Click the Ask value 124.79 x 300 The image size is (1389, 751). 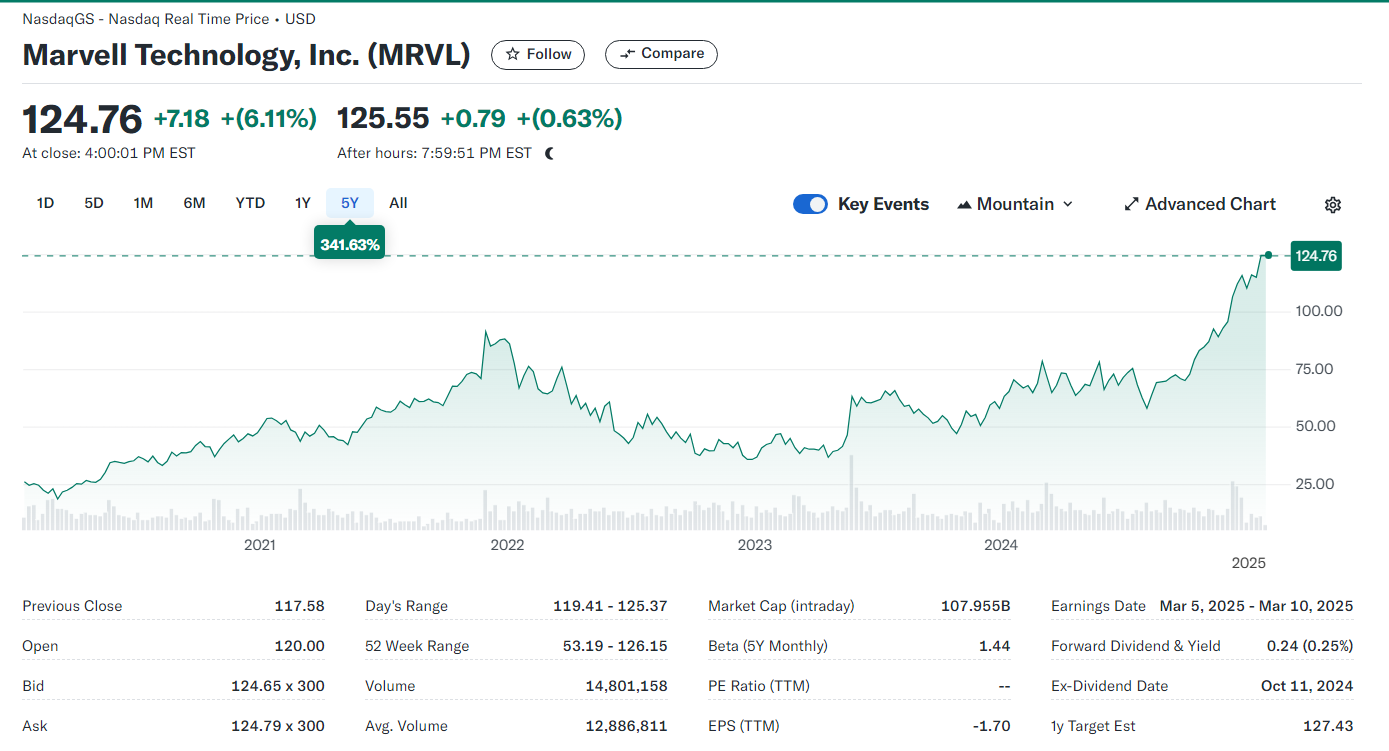click(x=277, y=726)
